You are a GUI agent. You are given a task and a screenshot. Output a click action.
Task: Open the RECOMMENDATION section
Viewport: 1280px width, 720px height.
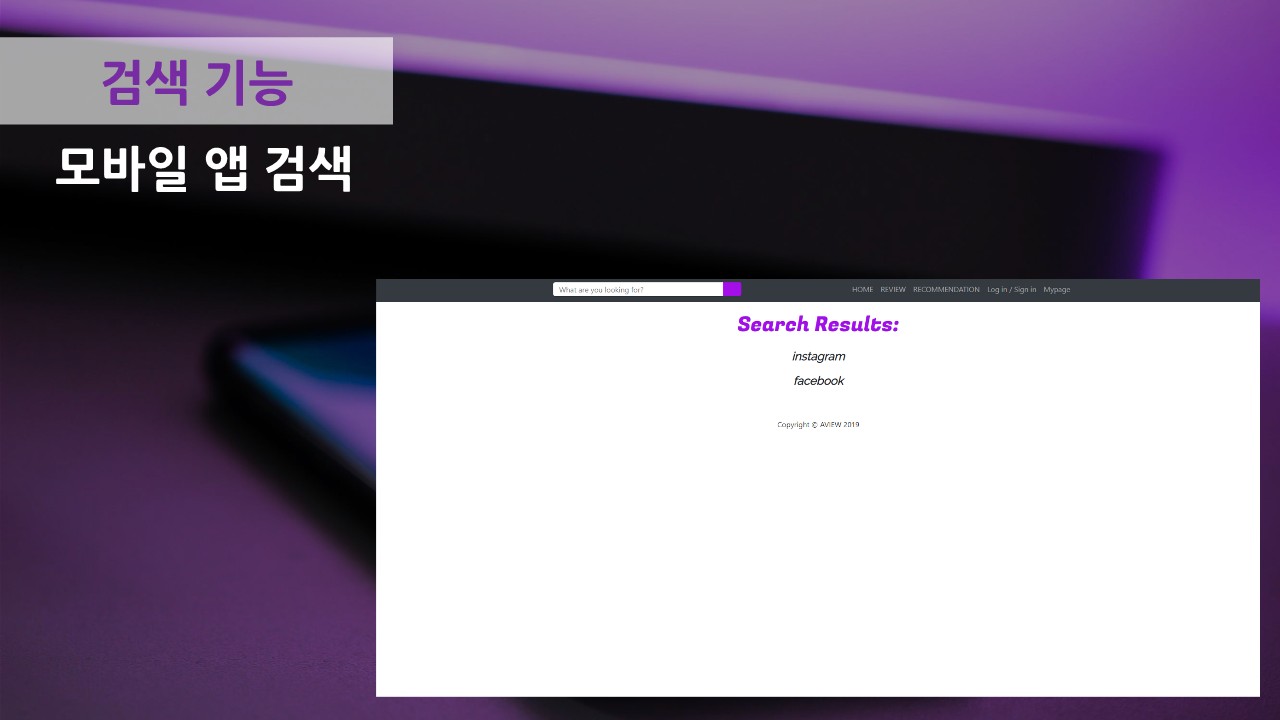[x=945, y=289]
